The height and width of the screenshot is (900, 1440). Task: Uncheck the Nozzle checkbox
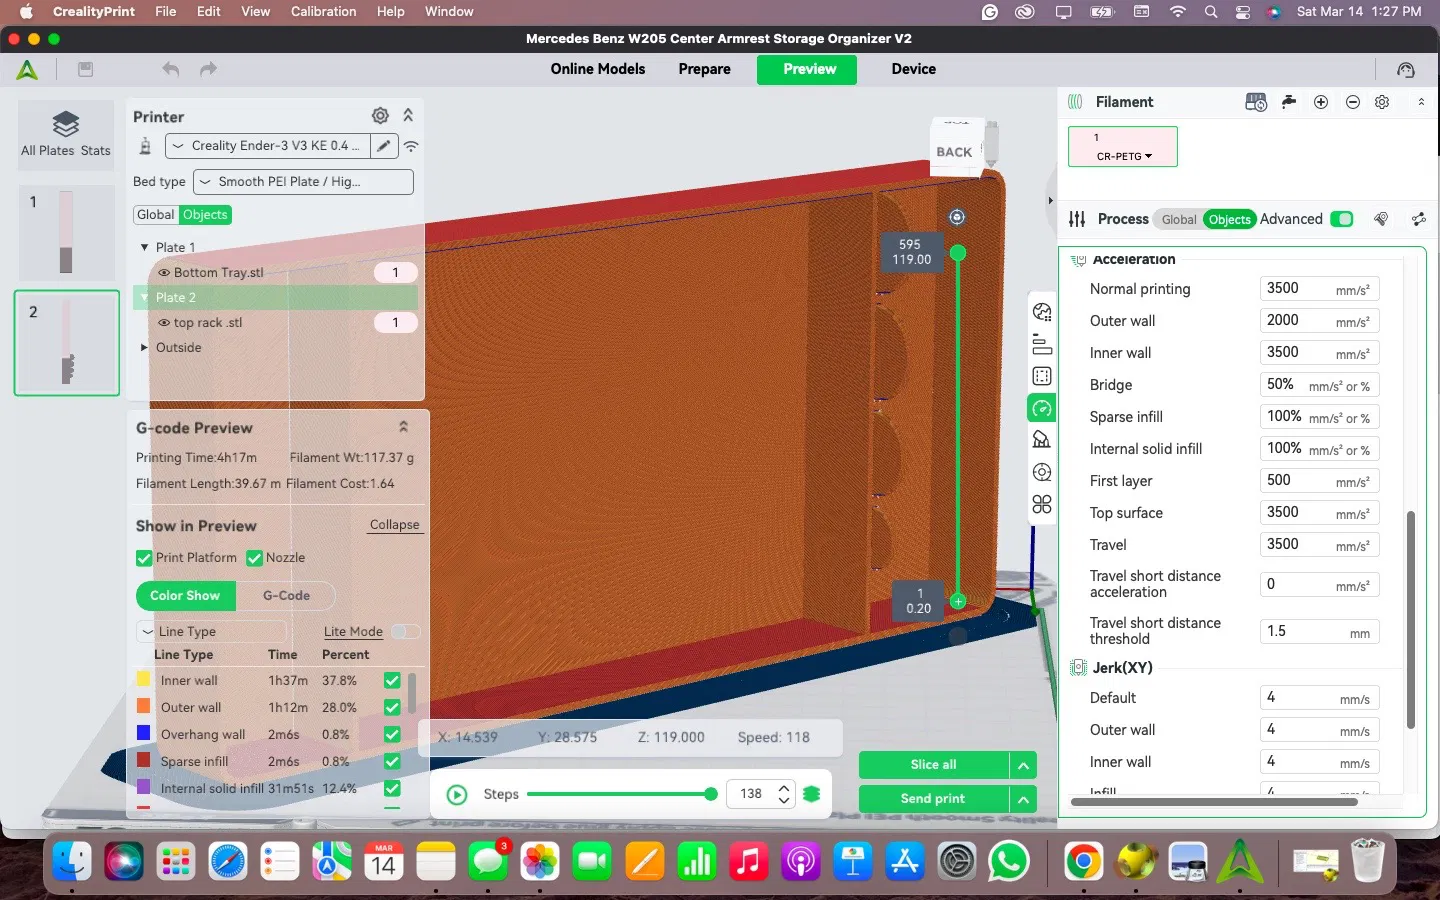click(254, 558)
